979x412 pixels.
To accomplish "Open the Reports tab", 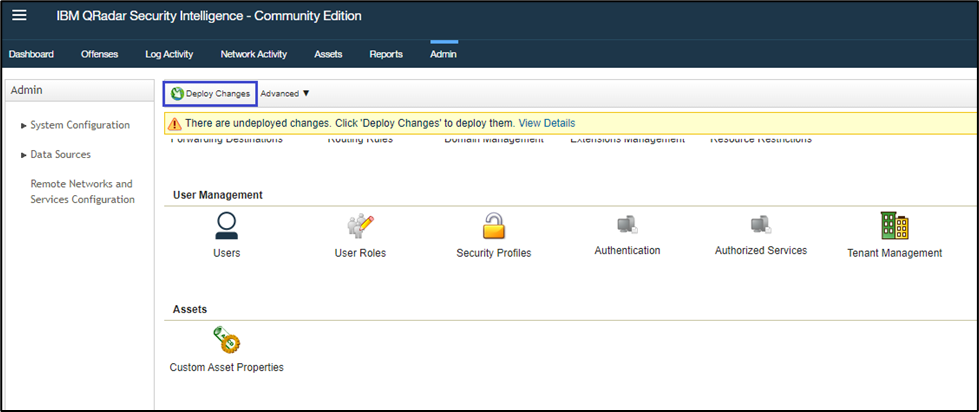I will coord(386,54).
